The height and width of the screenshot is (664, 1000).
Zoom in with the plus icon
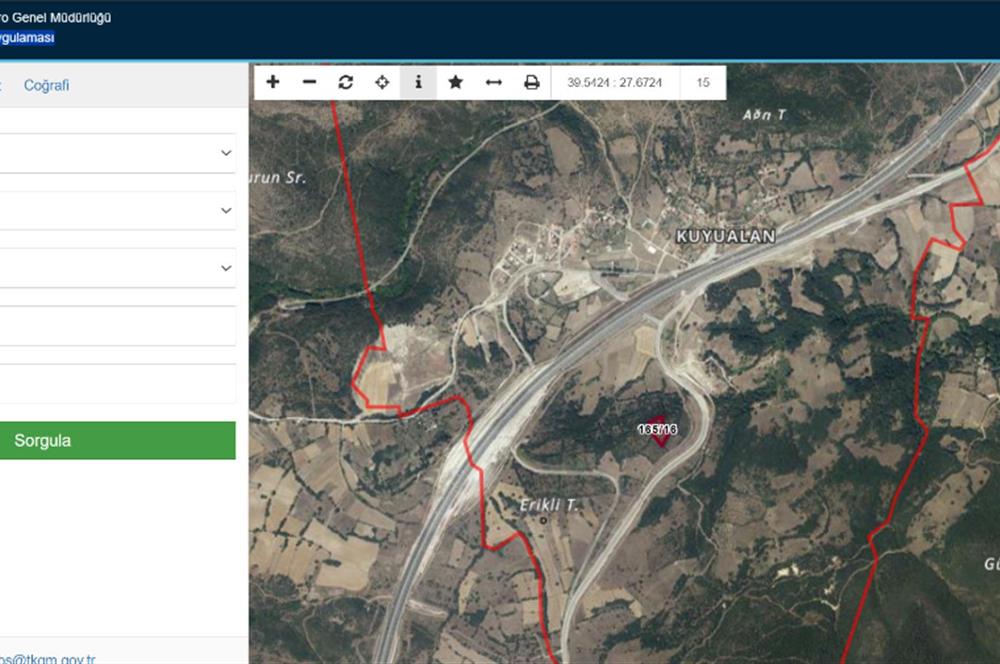(273, 82)
